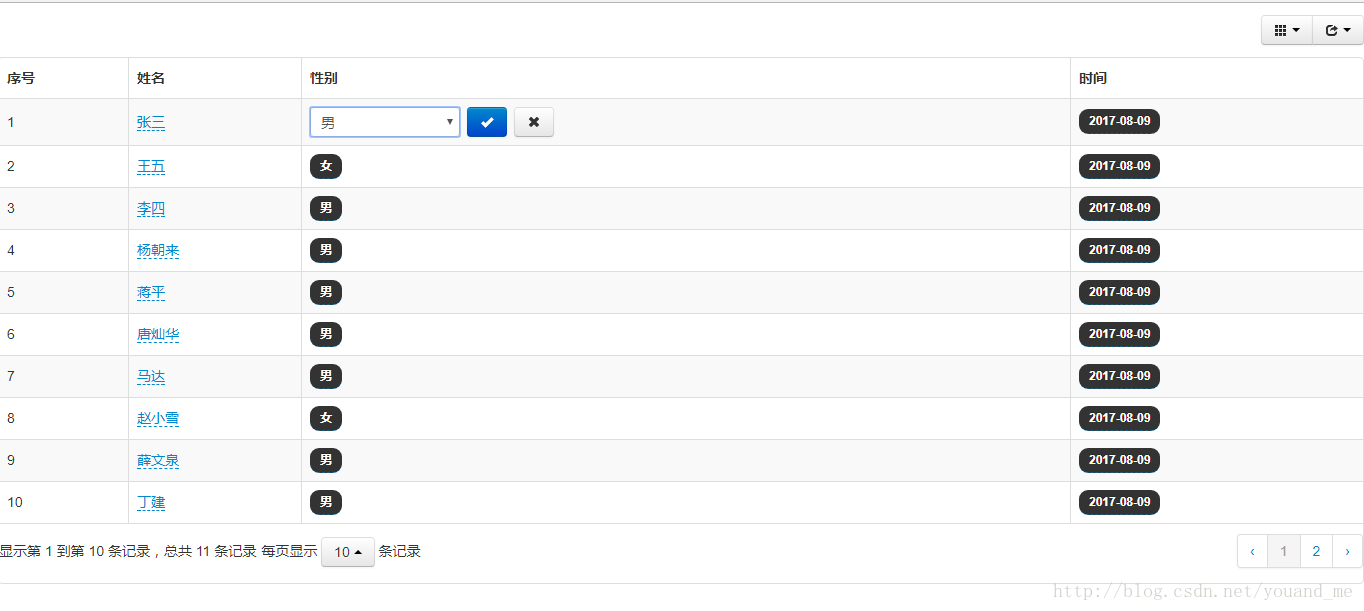Click the 2017-08-09 date badge in row 7
The width and height of the screenshot is (1364, 611).
tap(1119, 376)
